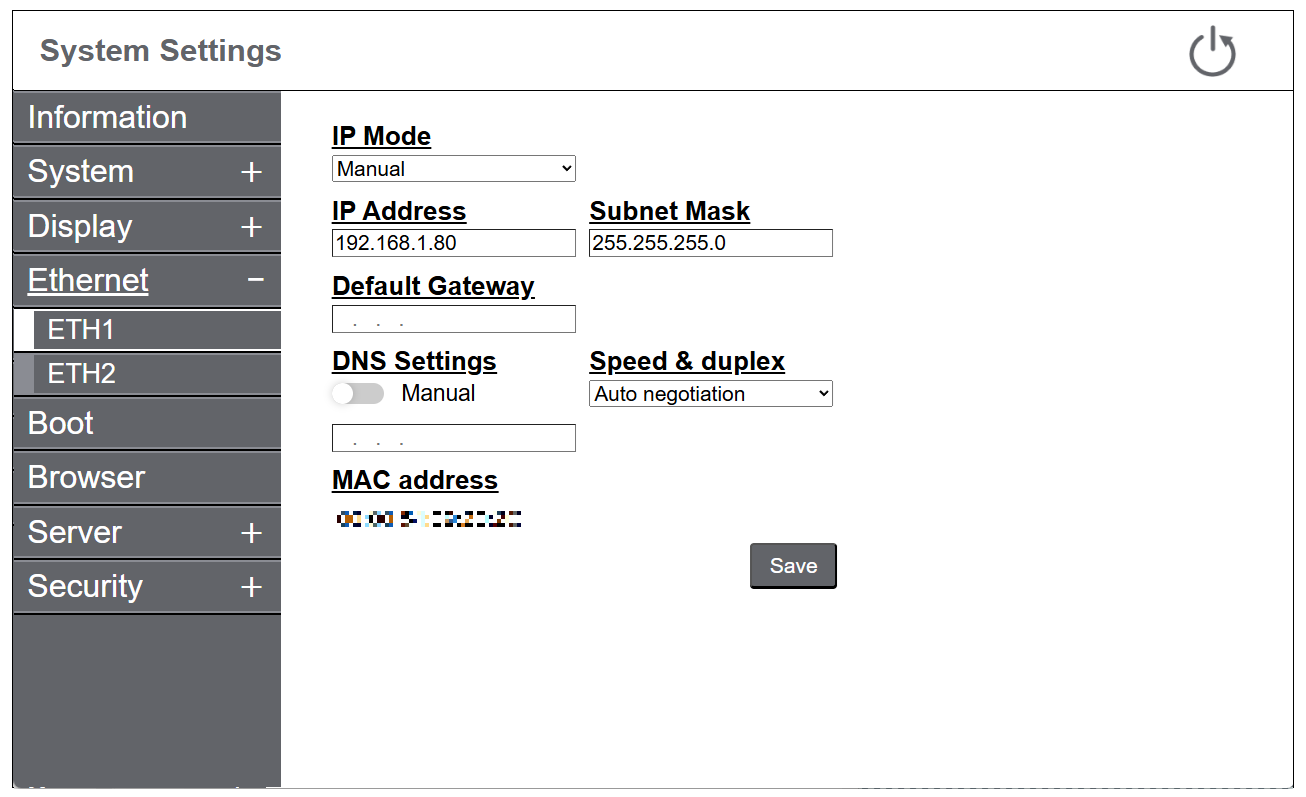Open the Information menu item
The image size is (1306, 797).
107,117
